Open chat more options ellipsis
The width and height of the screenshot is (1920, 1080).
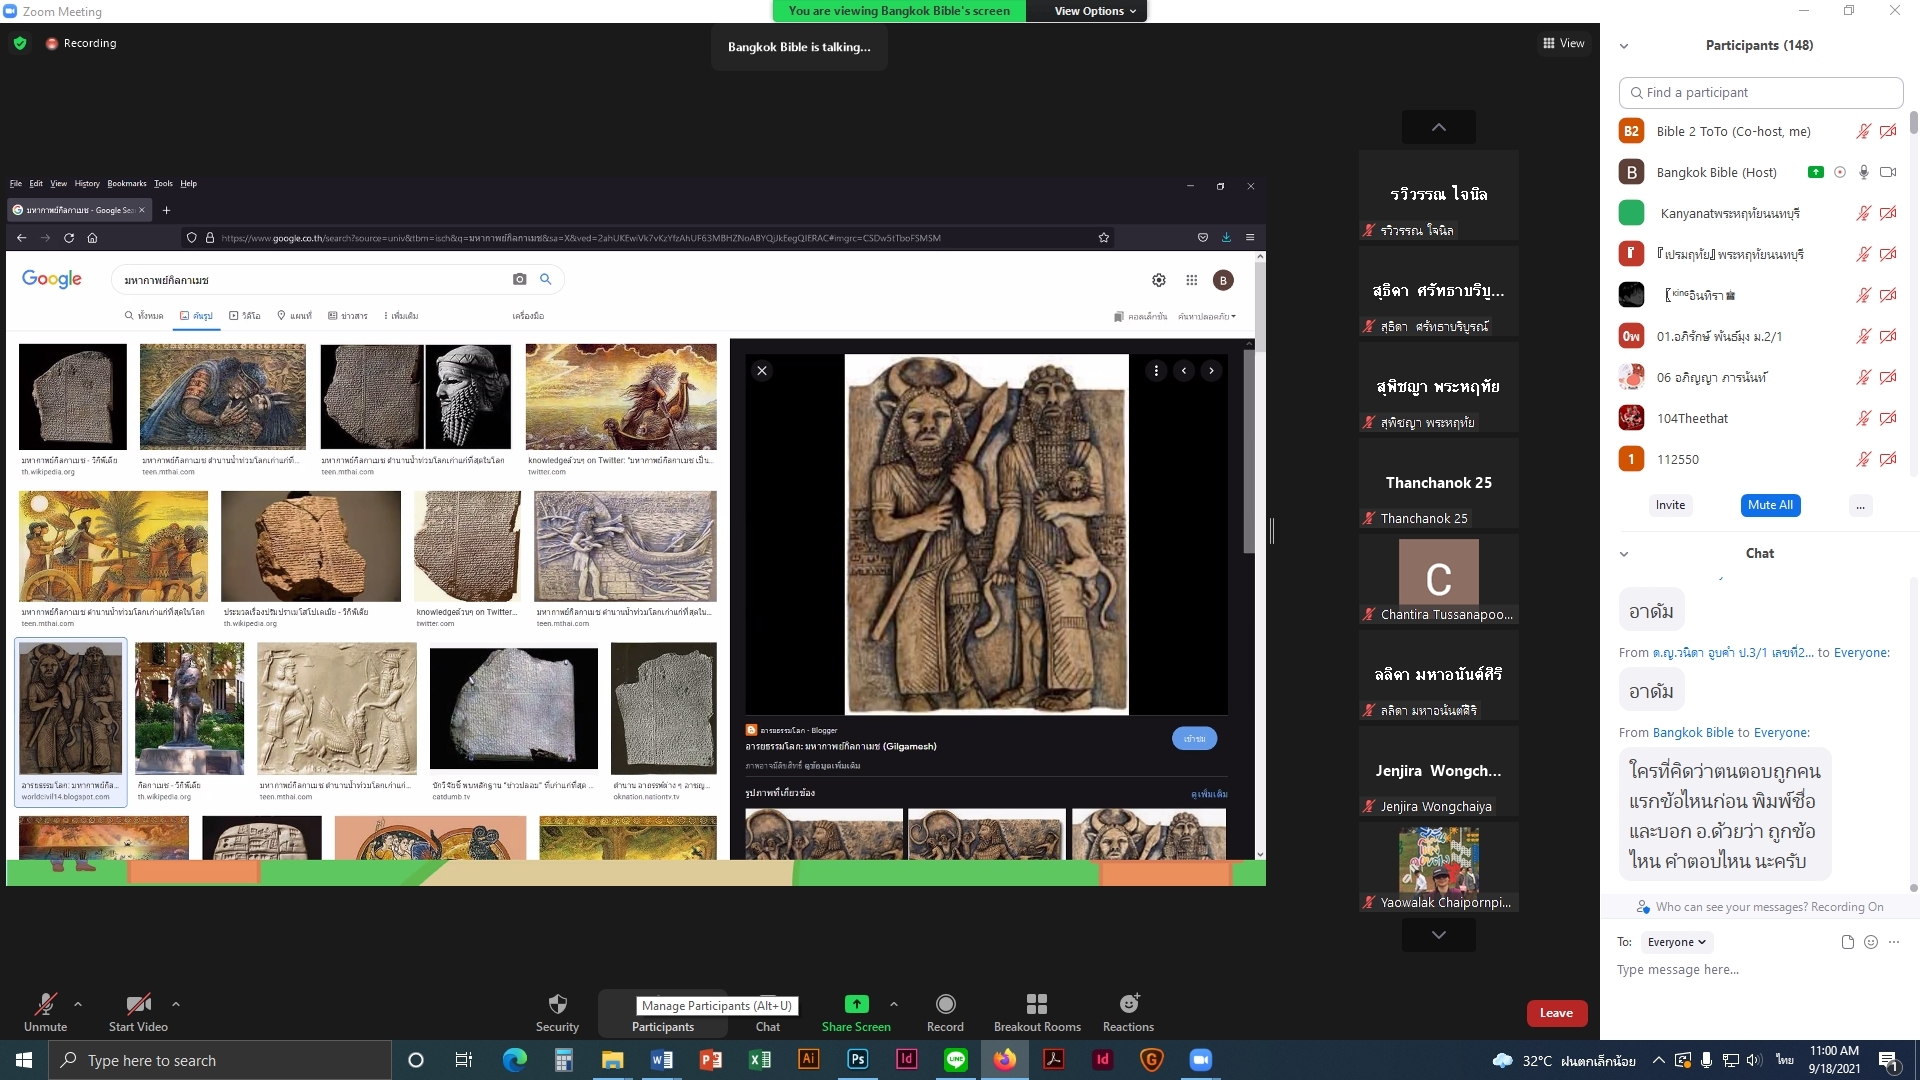click(1894, 942)
